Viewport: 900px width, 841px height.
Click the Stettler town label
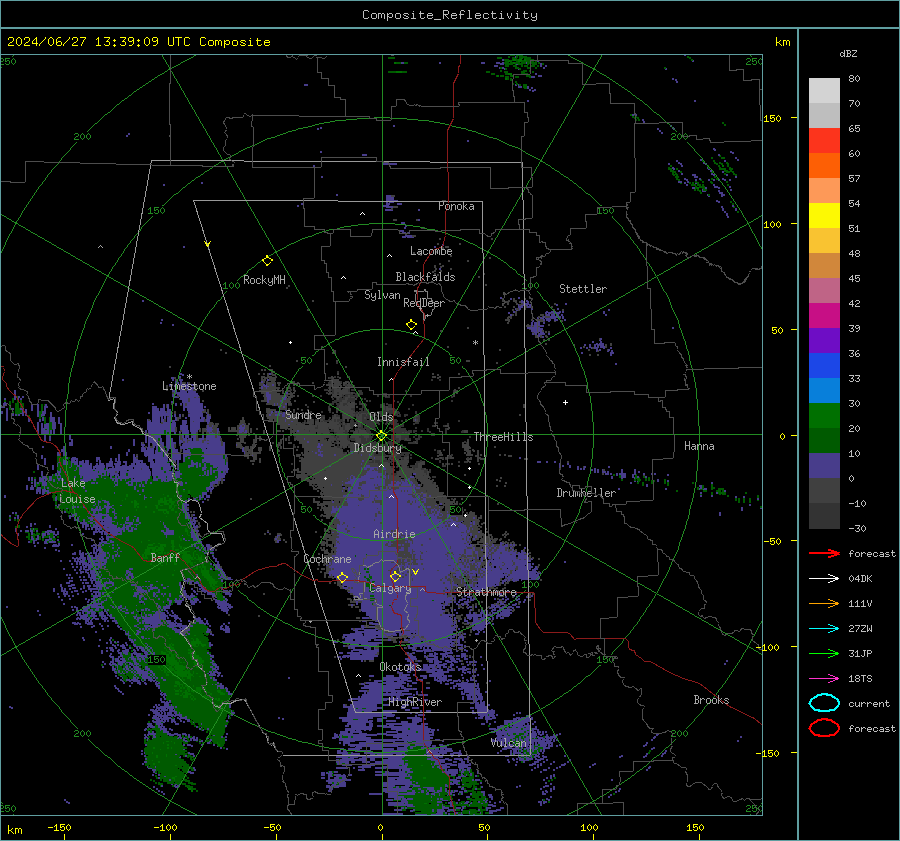[583, 289]
